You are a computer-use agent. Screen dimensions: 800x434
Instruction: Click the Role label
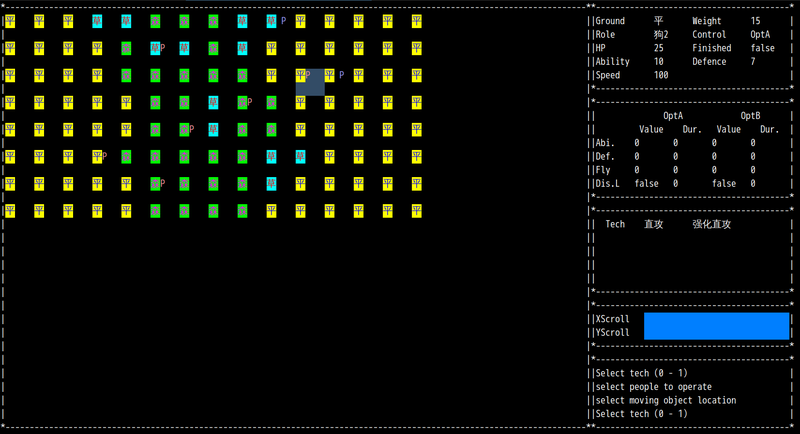[605, 35]
